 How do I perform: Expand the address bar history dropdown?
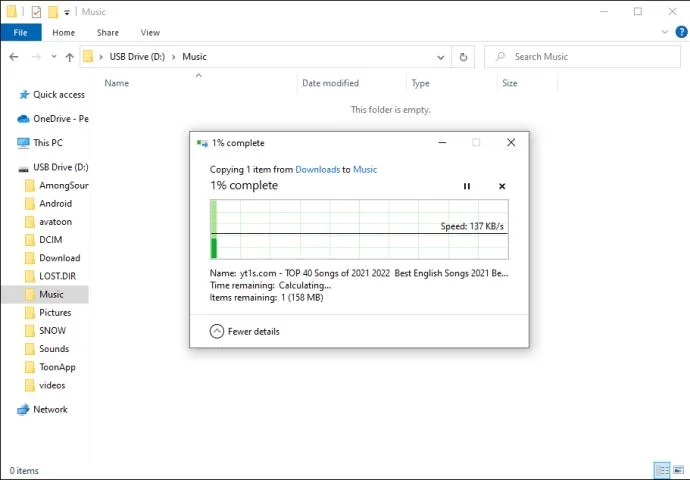point(440,57)
